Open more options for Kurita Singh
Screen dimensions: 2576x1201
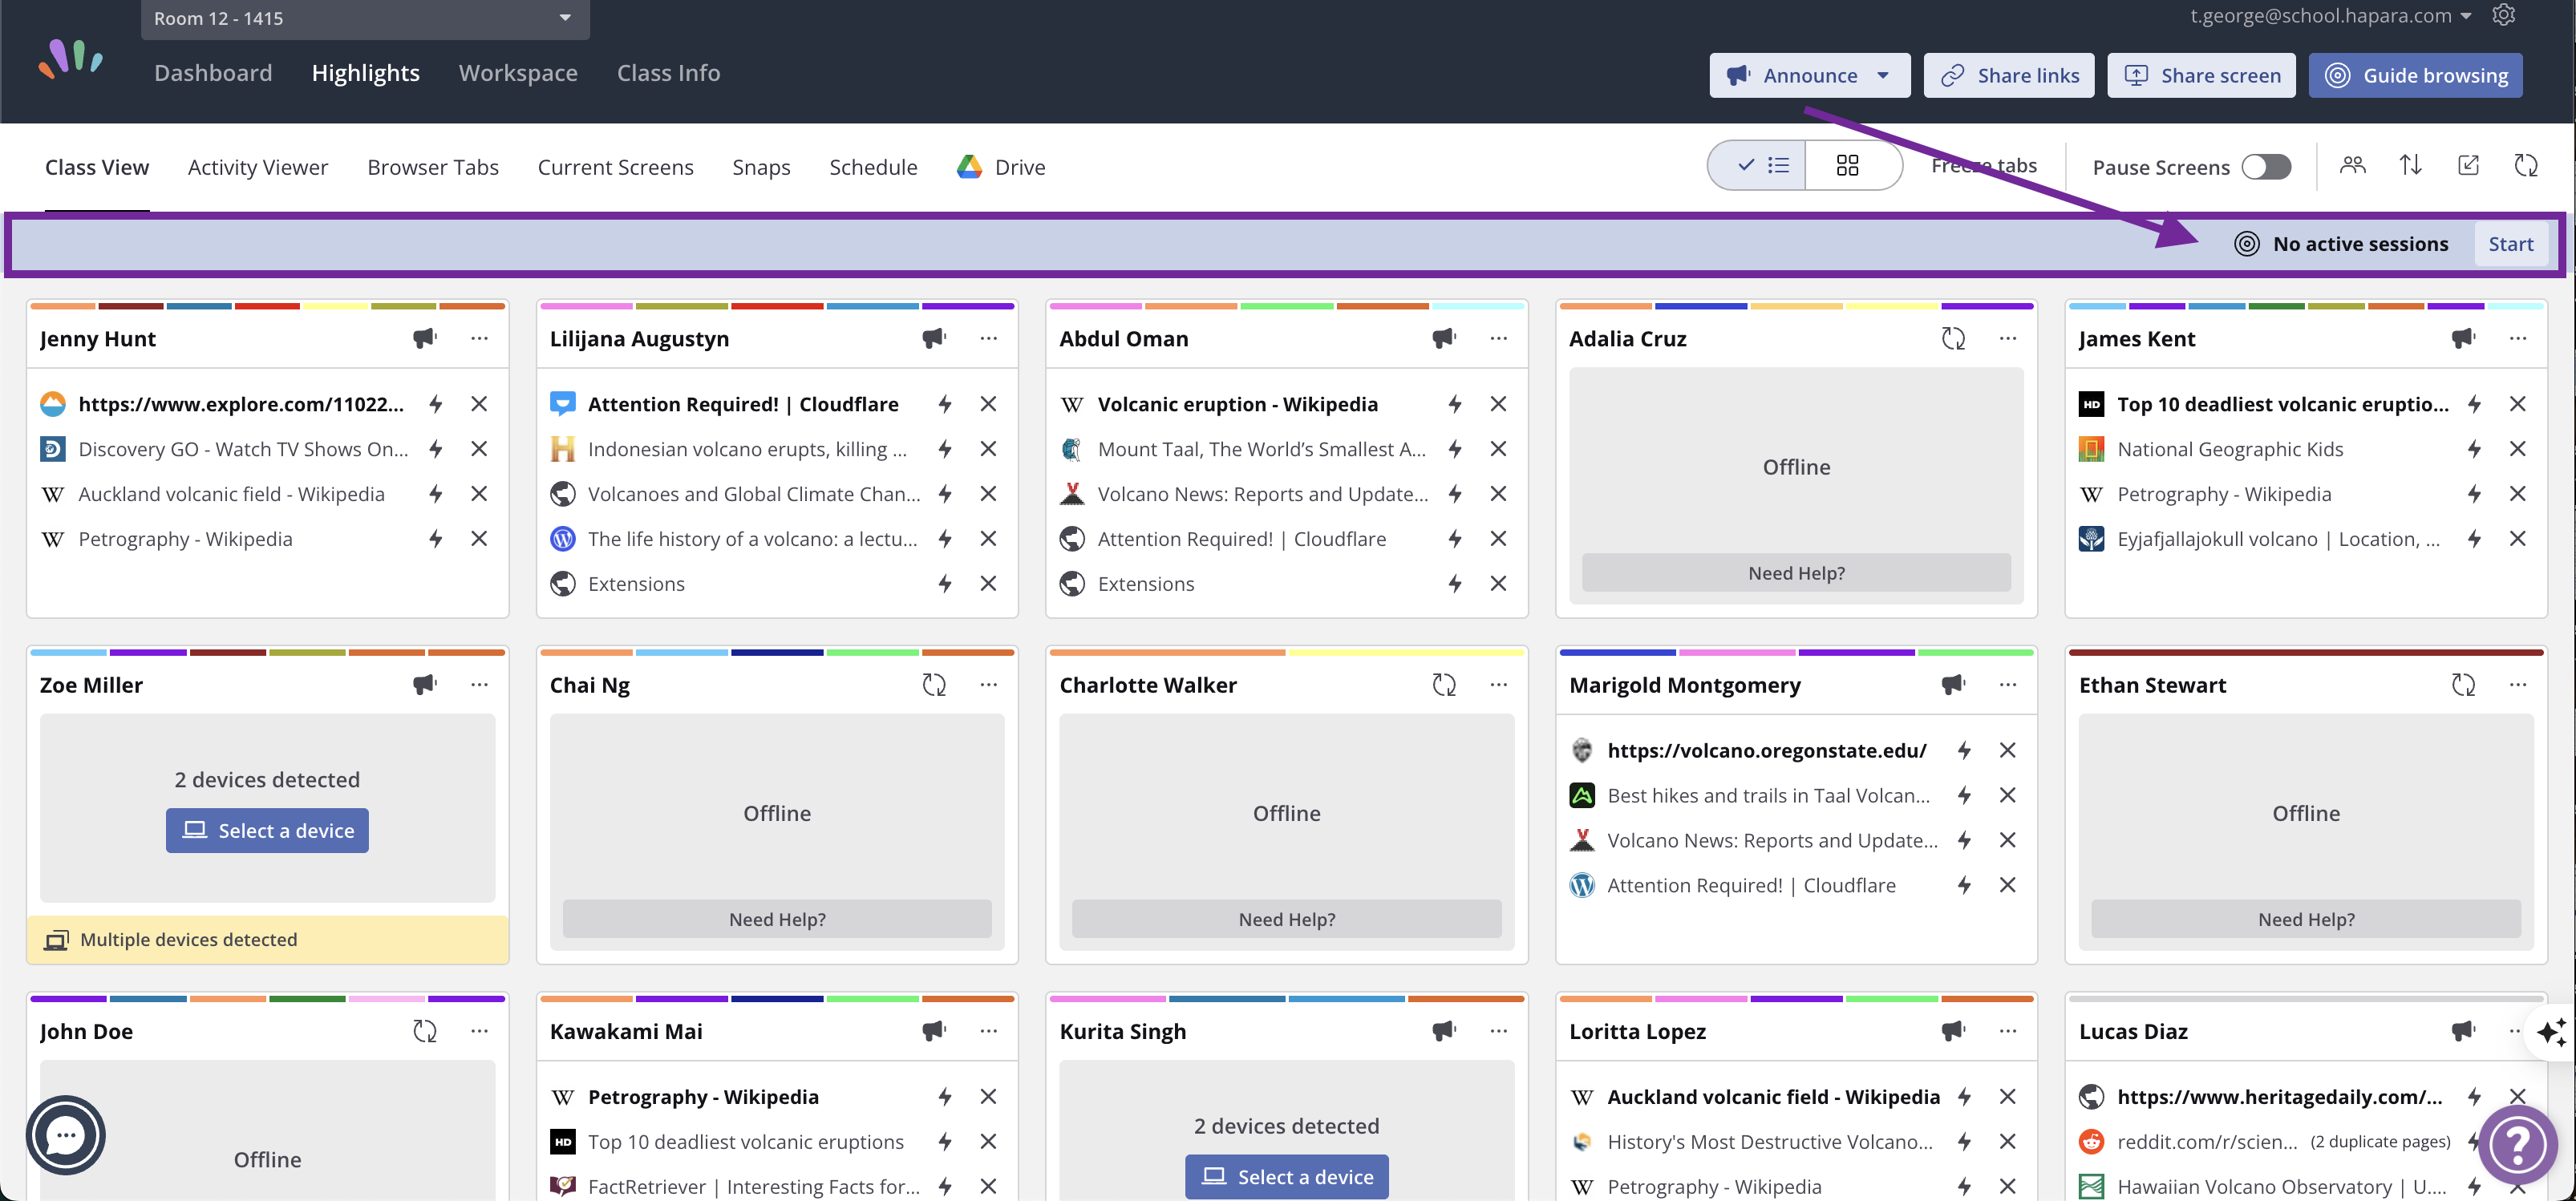click(1498, 1030)
